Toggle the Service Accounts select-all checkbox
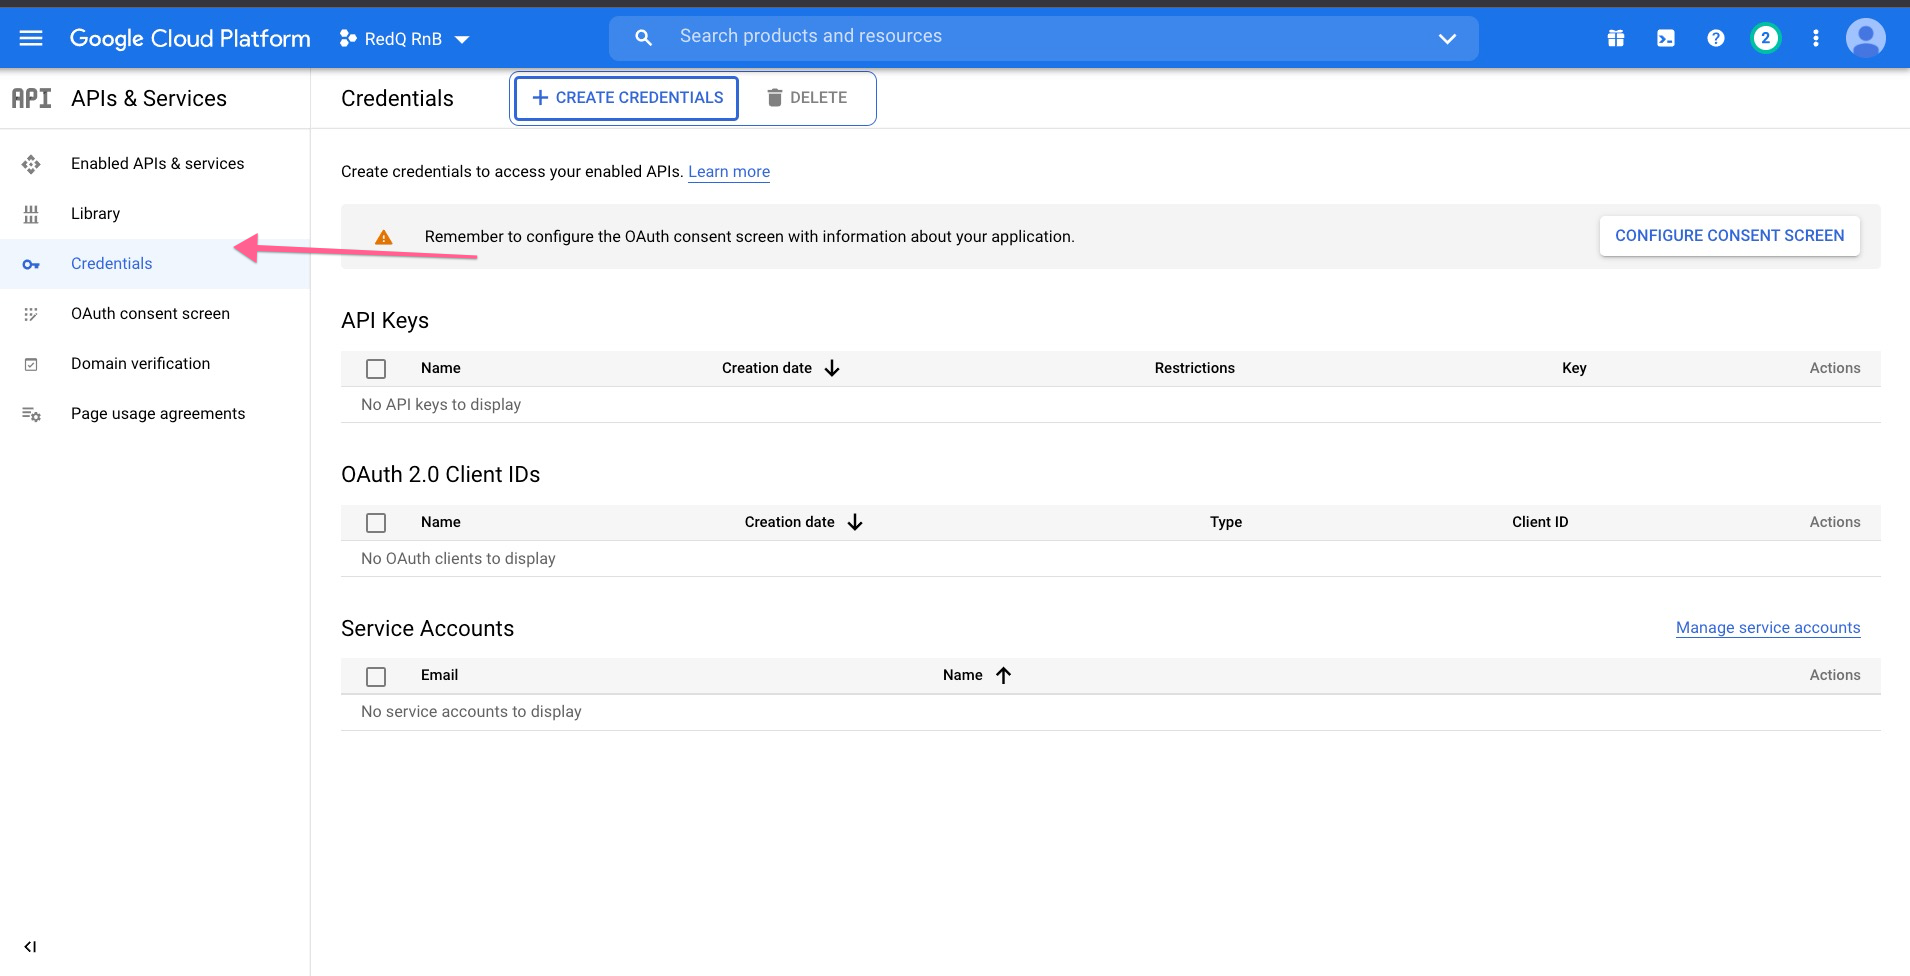Viewport: 1910px width, 976px height. click(376, 677)
